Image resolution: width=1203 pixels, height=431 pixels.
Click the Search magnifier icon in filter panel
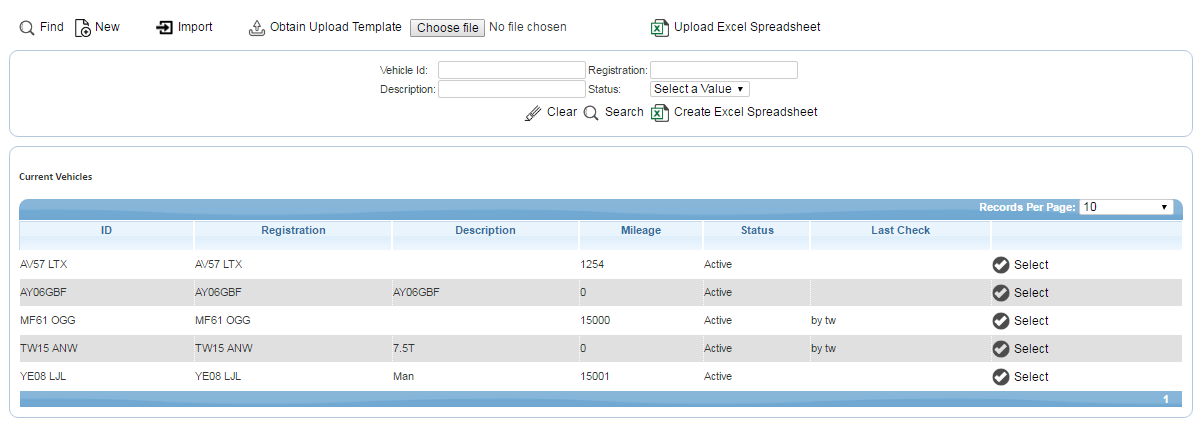591,113
